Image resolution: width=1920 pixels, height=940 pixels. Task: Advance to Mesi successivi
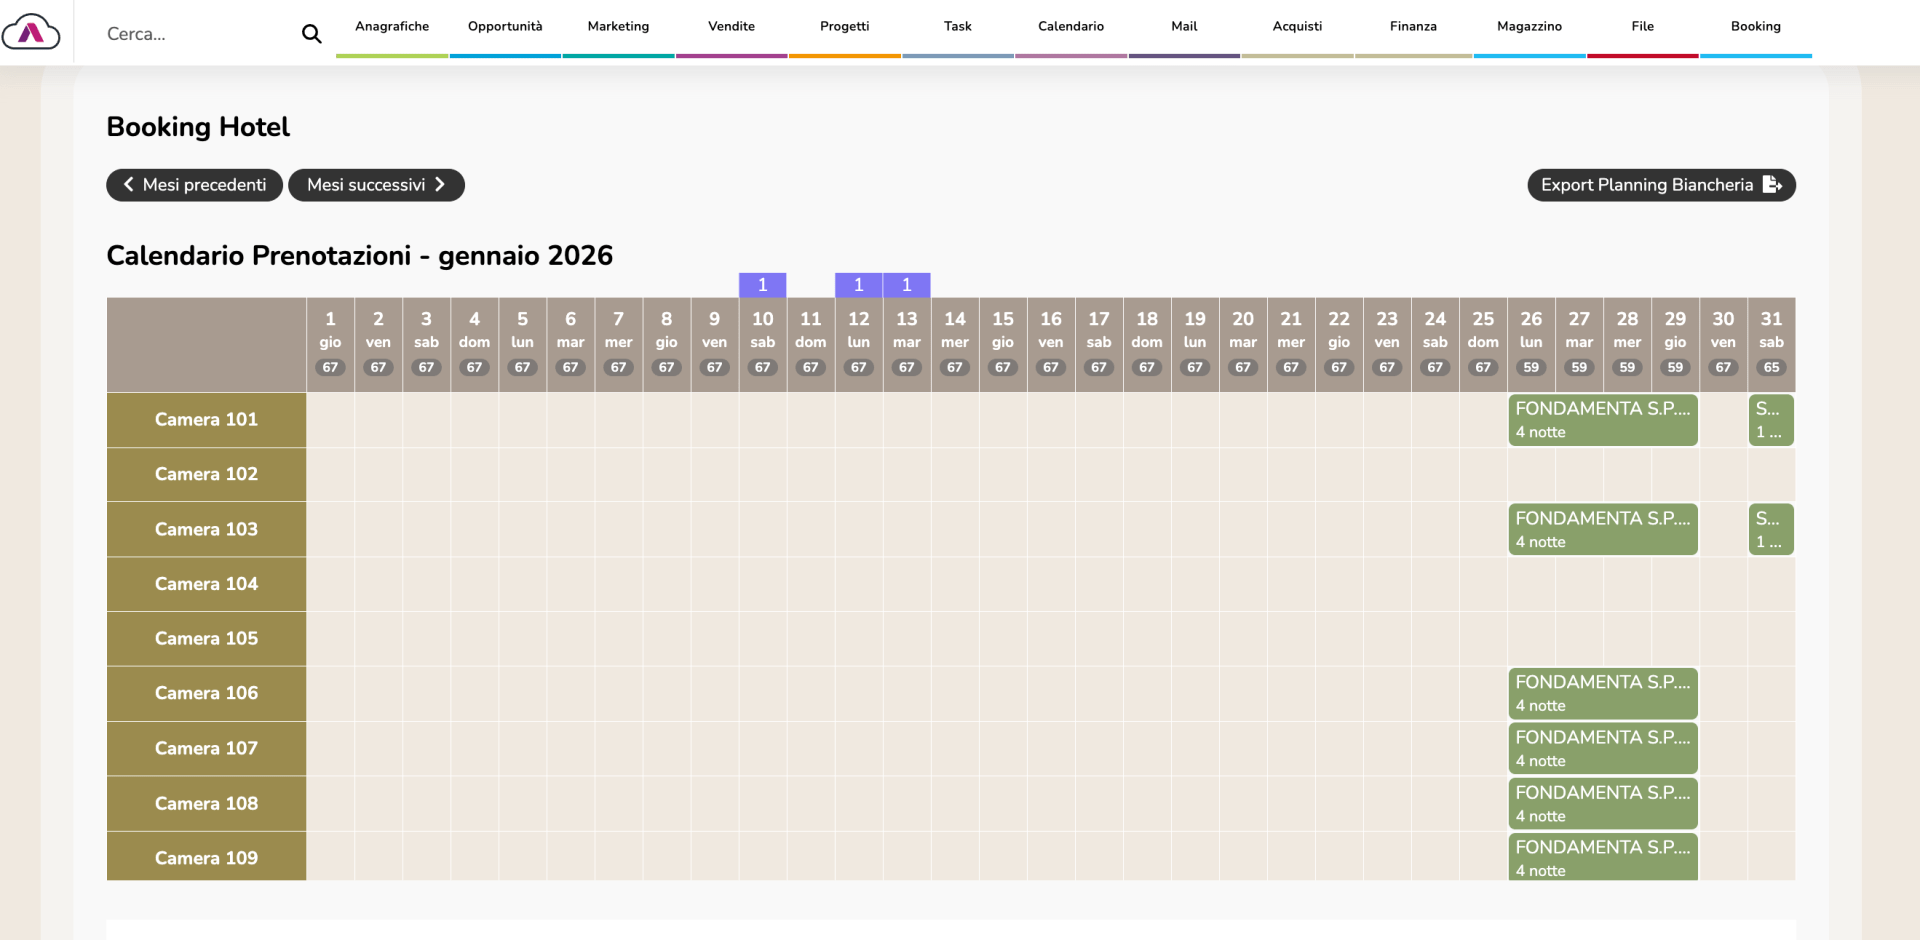point(376,185)
